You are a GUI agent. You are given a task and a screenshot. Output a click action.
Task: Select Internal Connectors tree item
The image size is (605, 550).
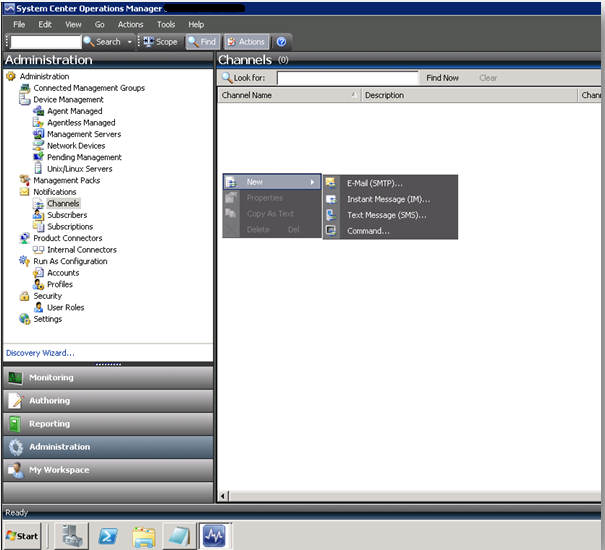tap(82, 250)
